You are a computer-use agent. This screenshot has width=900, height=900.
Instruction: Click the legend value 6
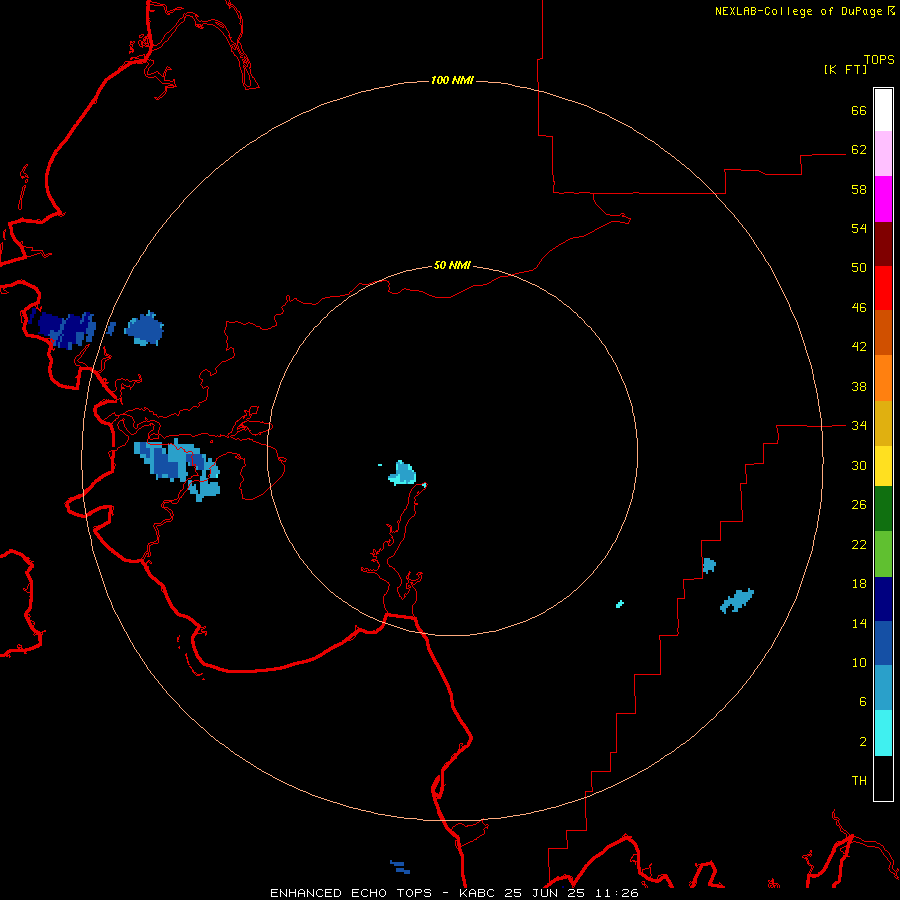[x=863, y=701]
